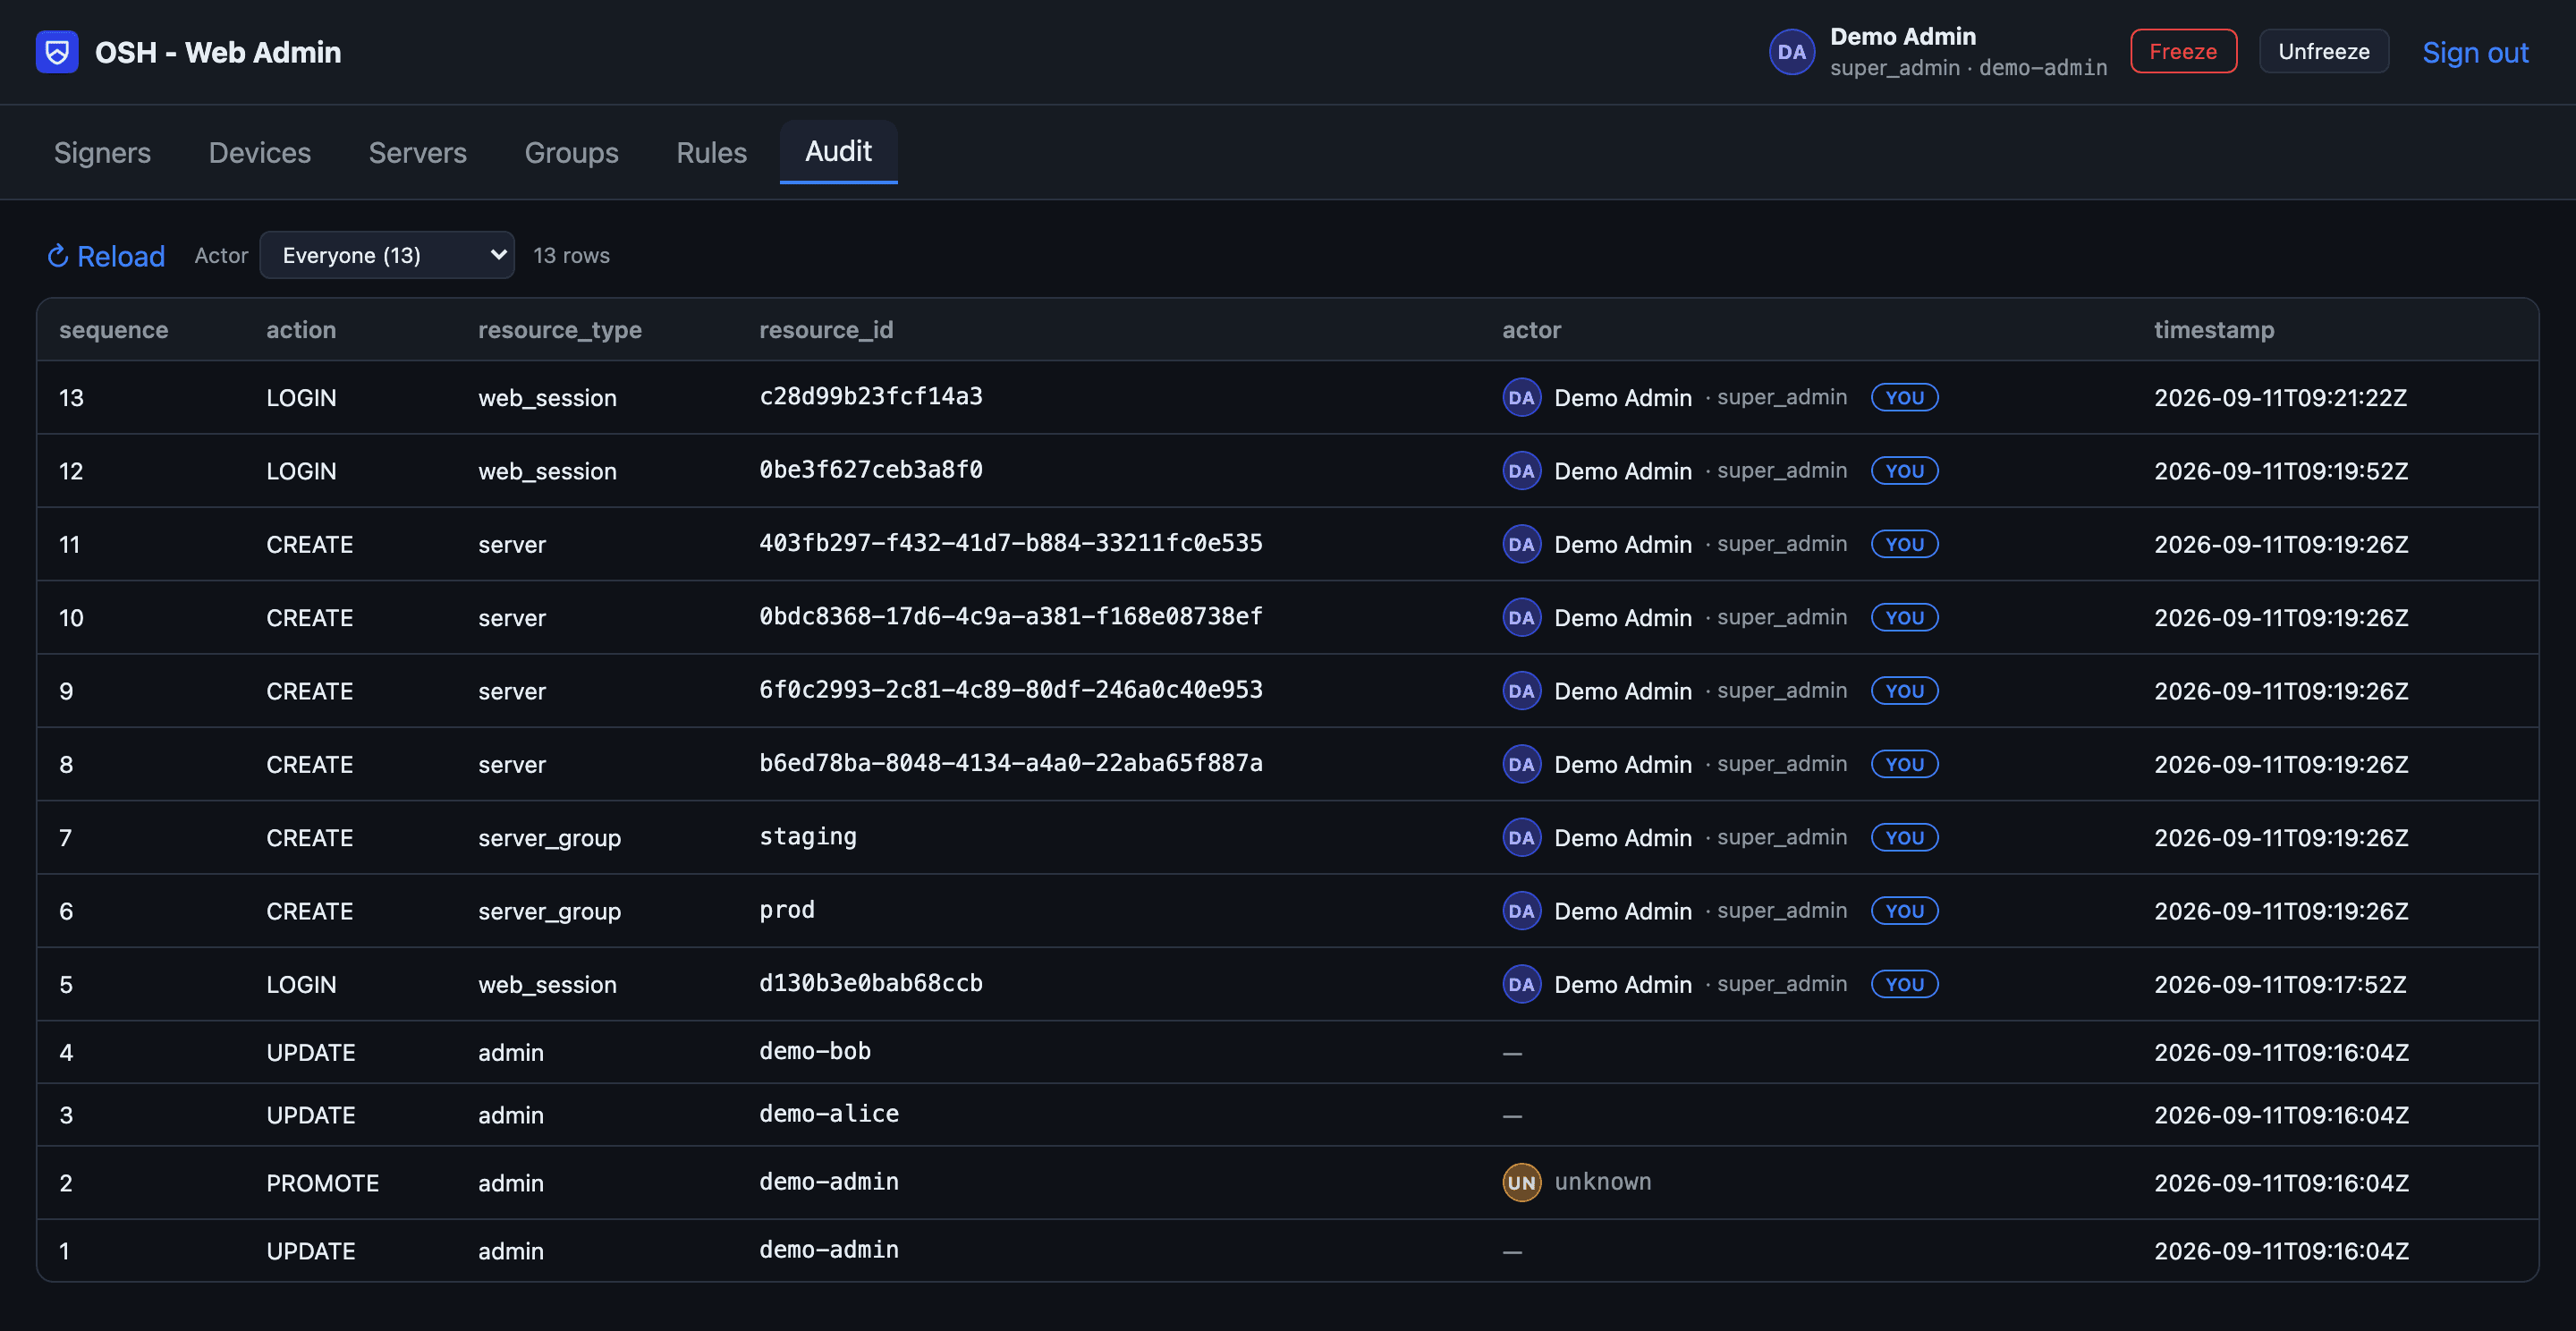Click the OSH shield logo icon

pyautogui.click(x=57, y=52)
